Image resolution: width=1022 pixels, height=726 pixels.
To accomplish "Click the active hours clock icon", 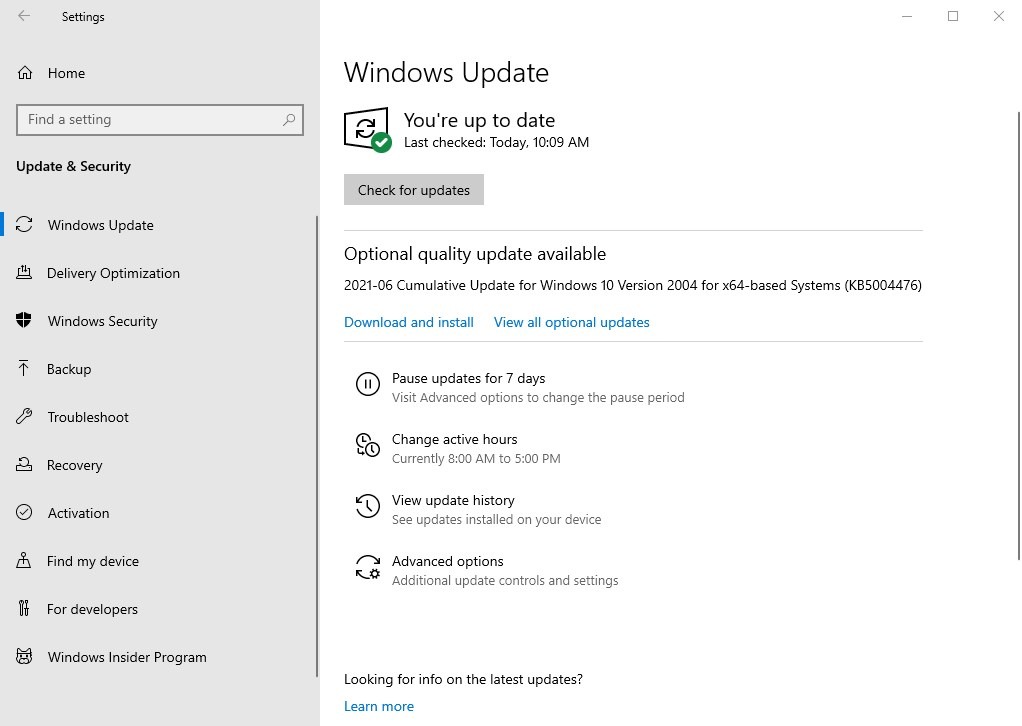I will [x=368, y=445].
